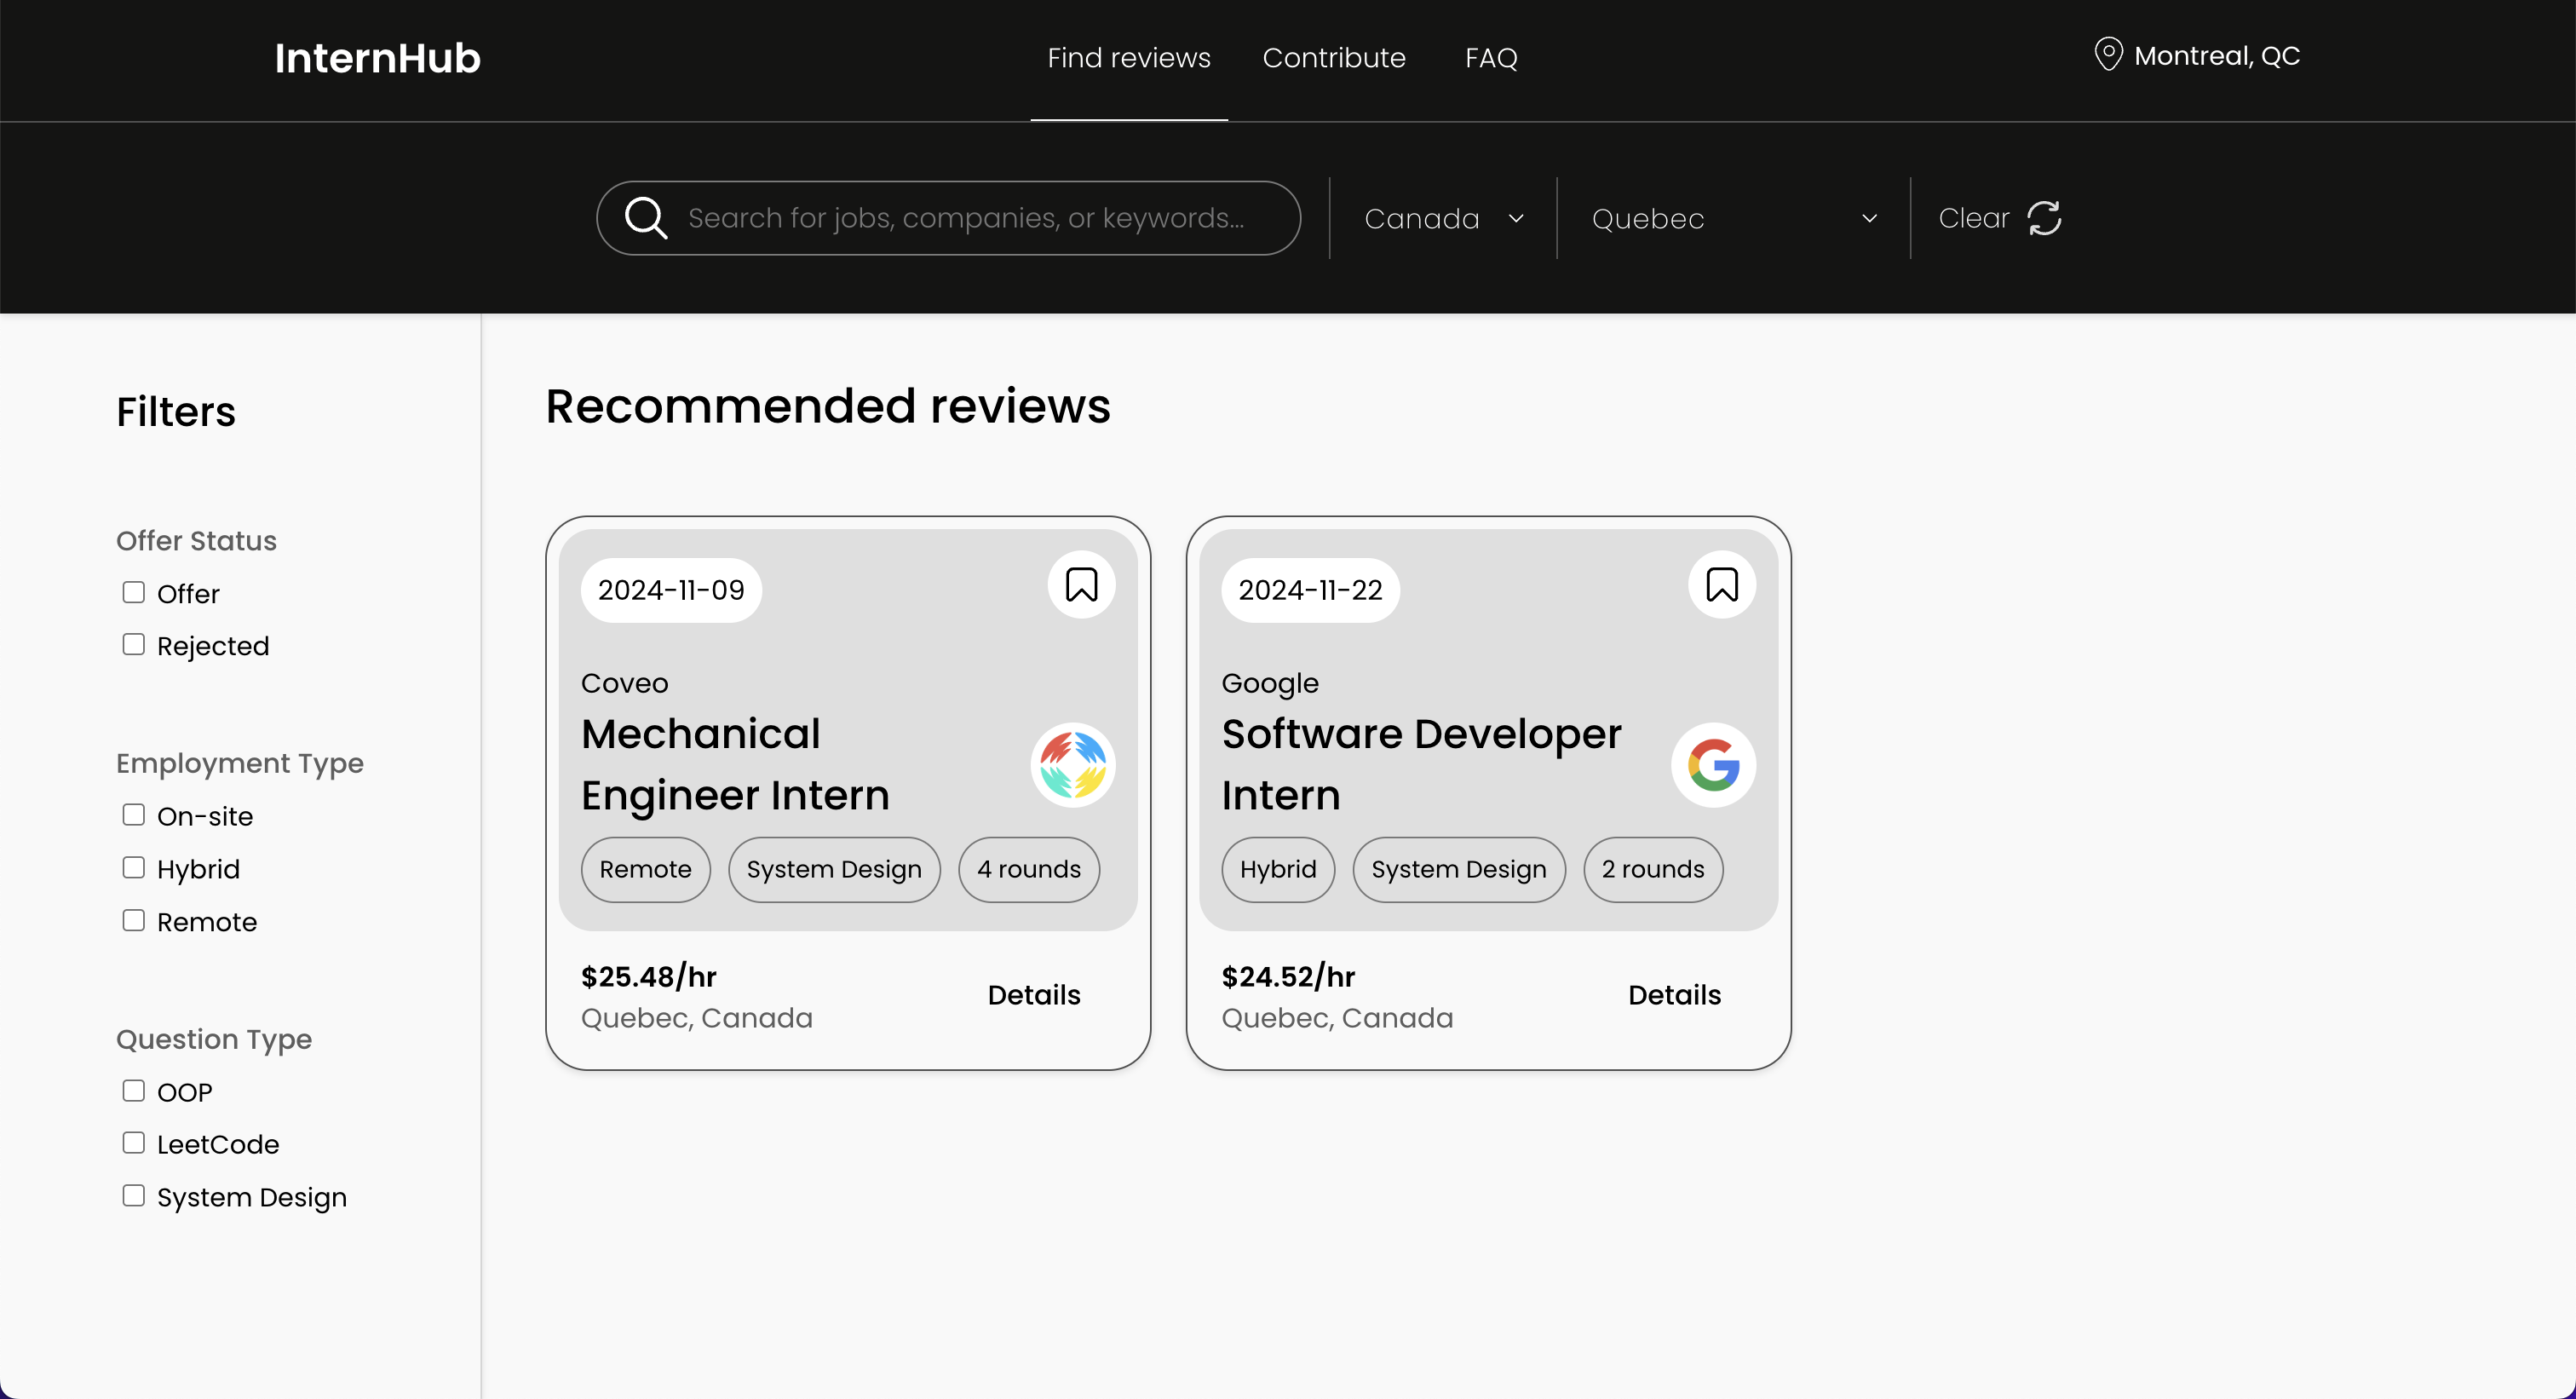This screenshot has height=1399, width=2576.
Task: Click the location pin icon beside Montreal
Action: click(2108, 55)
